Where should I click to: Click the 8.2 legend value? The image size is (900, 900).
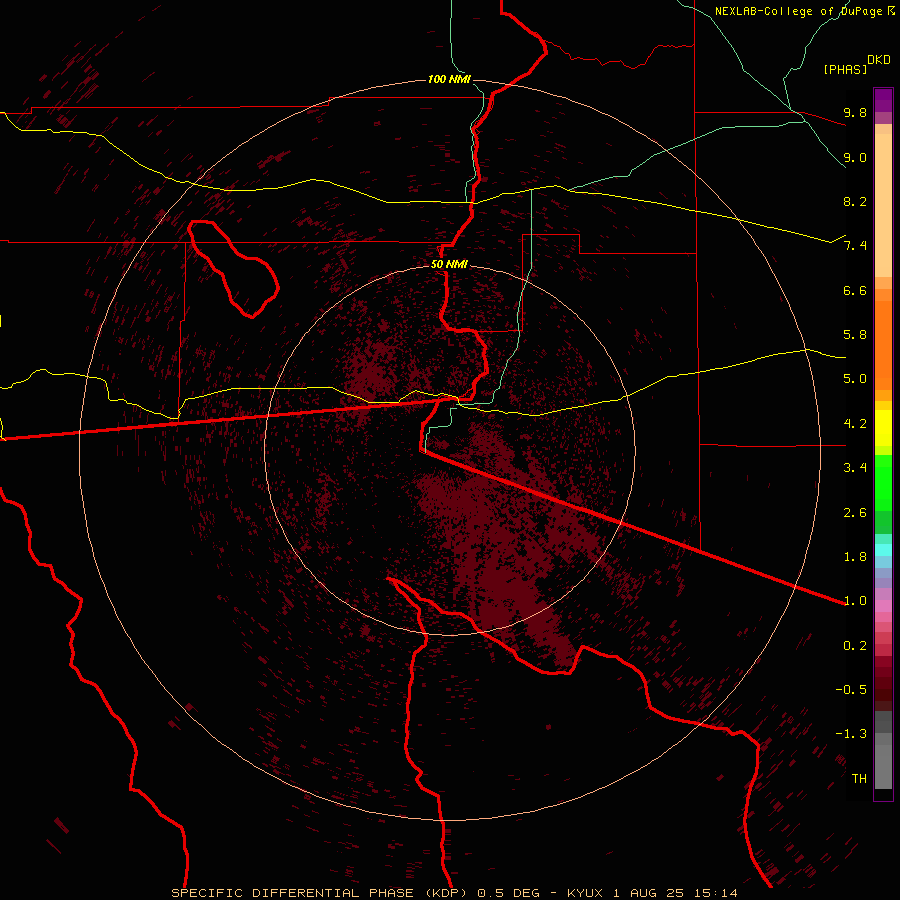click(855, 201)
